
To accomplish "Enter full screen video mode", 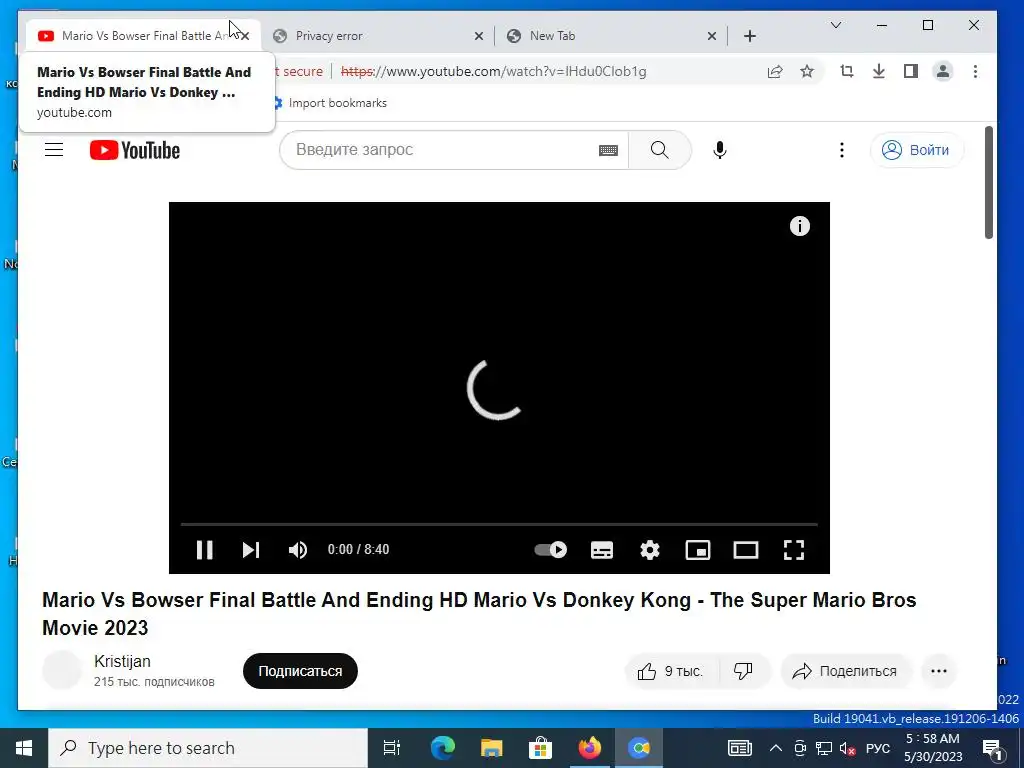I will click(x=793, y=550).
